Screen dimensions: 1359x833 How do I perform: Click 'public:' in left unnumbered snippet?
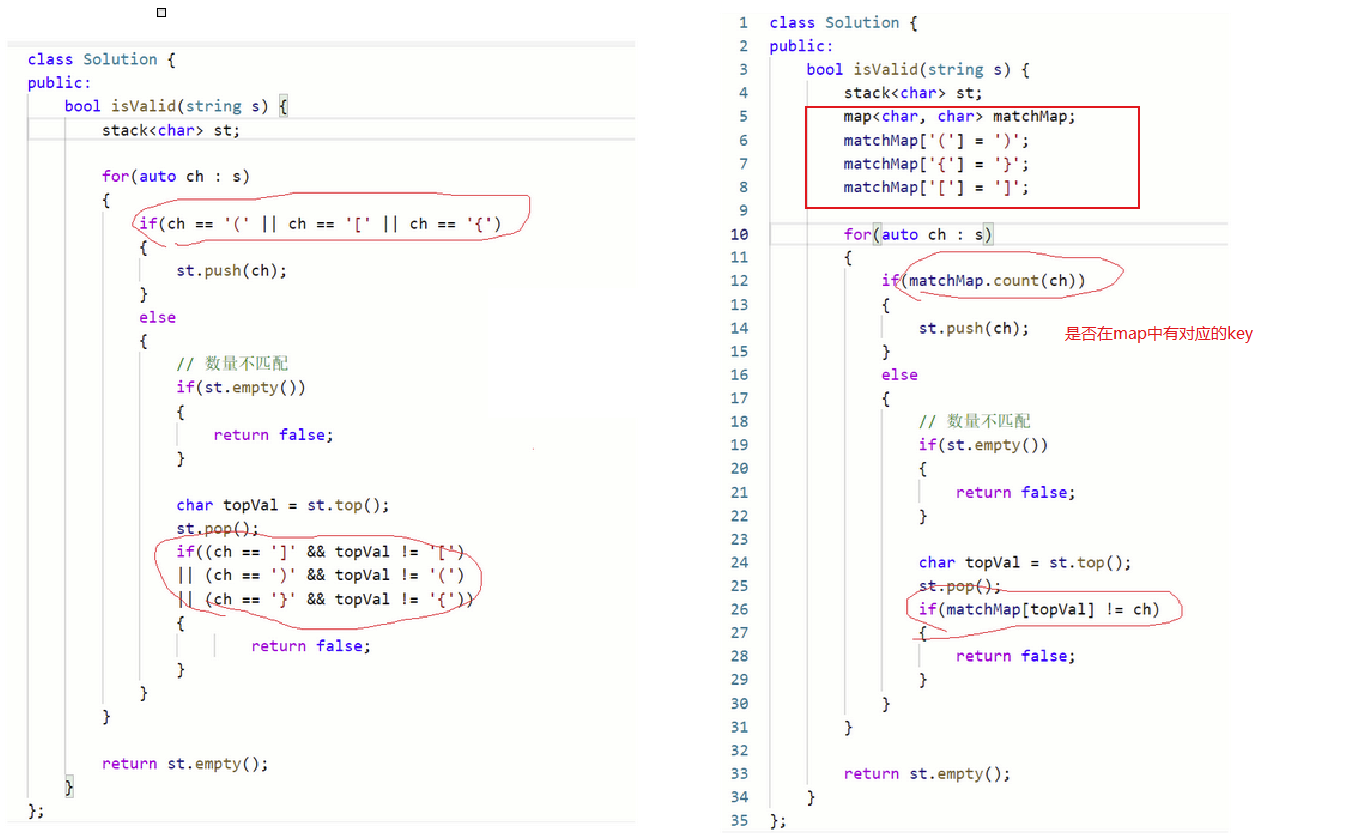[59, 83]
